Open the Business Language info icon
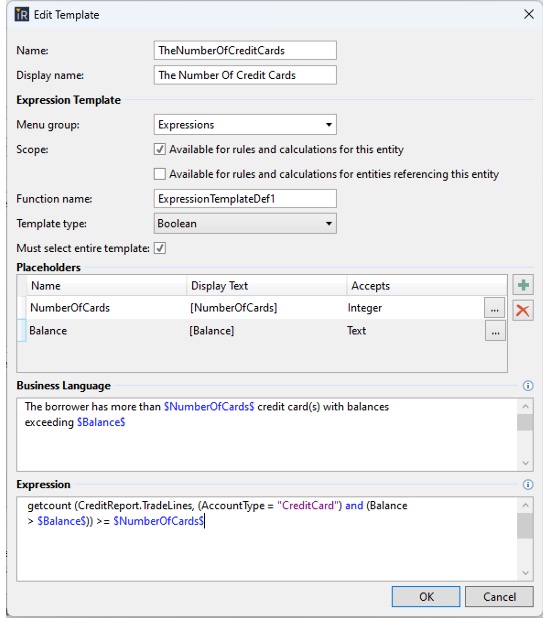 (528, 386)
